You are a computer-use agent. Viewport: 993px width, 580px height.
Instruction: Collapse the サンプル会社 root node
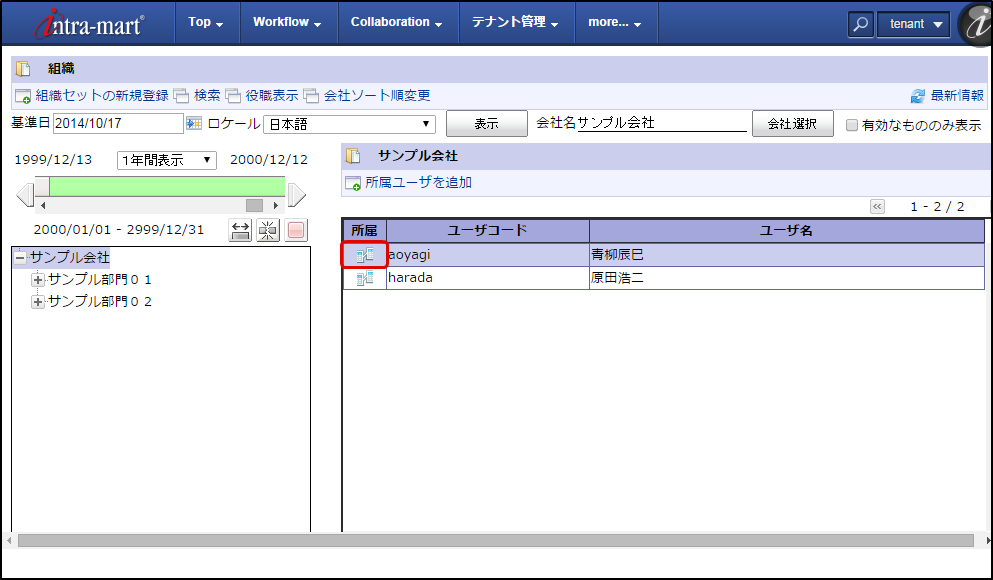tap(20, 258)
